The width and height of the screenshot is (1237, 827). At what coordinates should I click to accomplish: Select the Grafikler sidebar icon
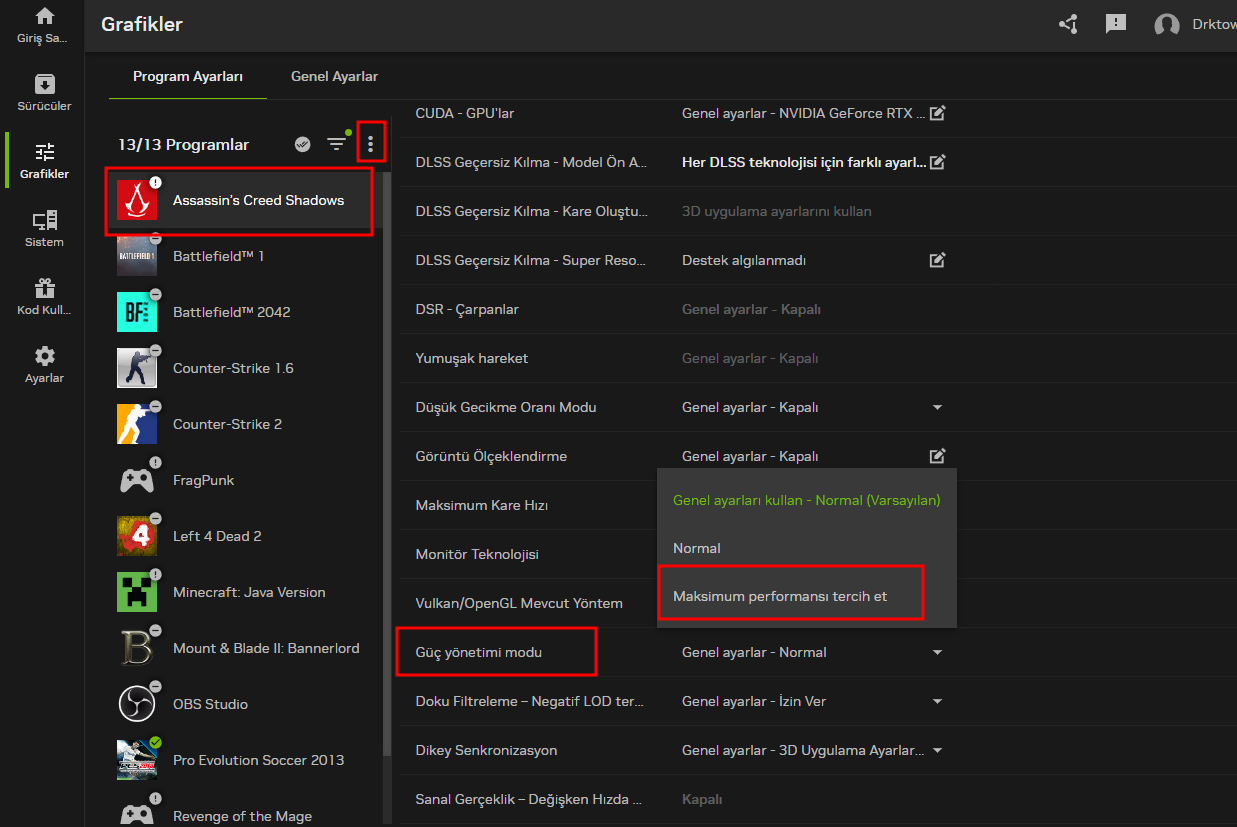(x=44, y=152)
